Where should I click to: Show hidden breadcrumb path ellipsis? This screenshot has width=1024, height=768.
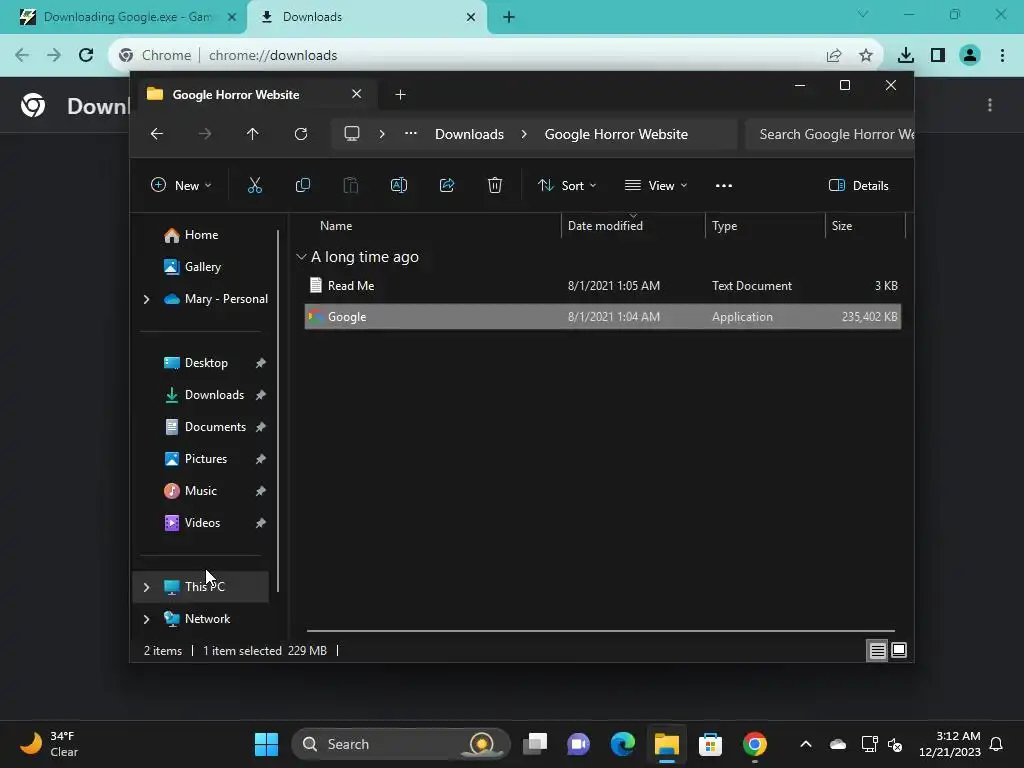click(411, 133)
